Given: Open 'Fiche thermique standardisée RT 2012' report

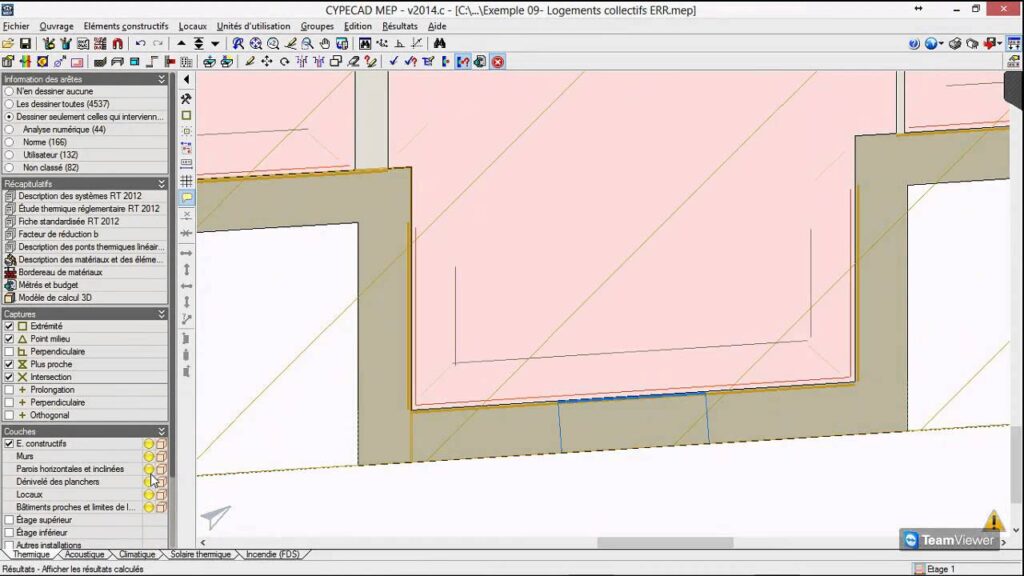Looking at the screenshot, I should (68, 221).
